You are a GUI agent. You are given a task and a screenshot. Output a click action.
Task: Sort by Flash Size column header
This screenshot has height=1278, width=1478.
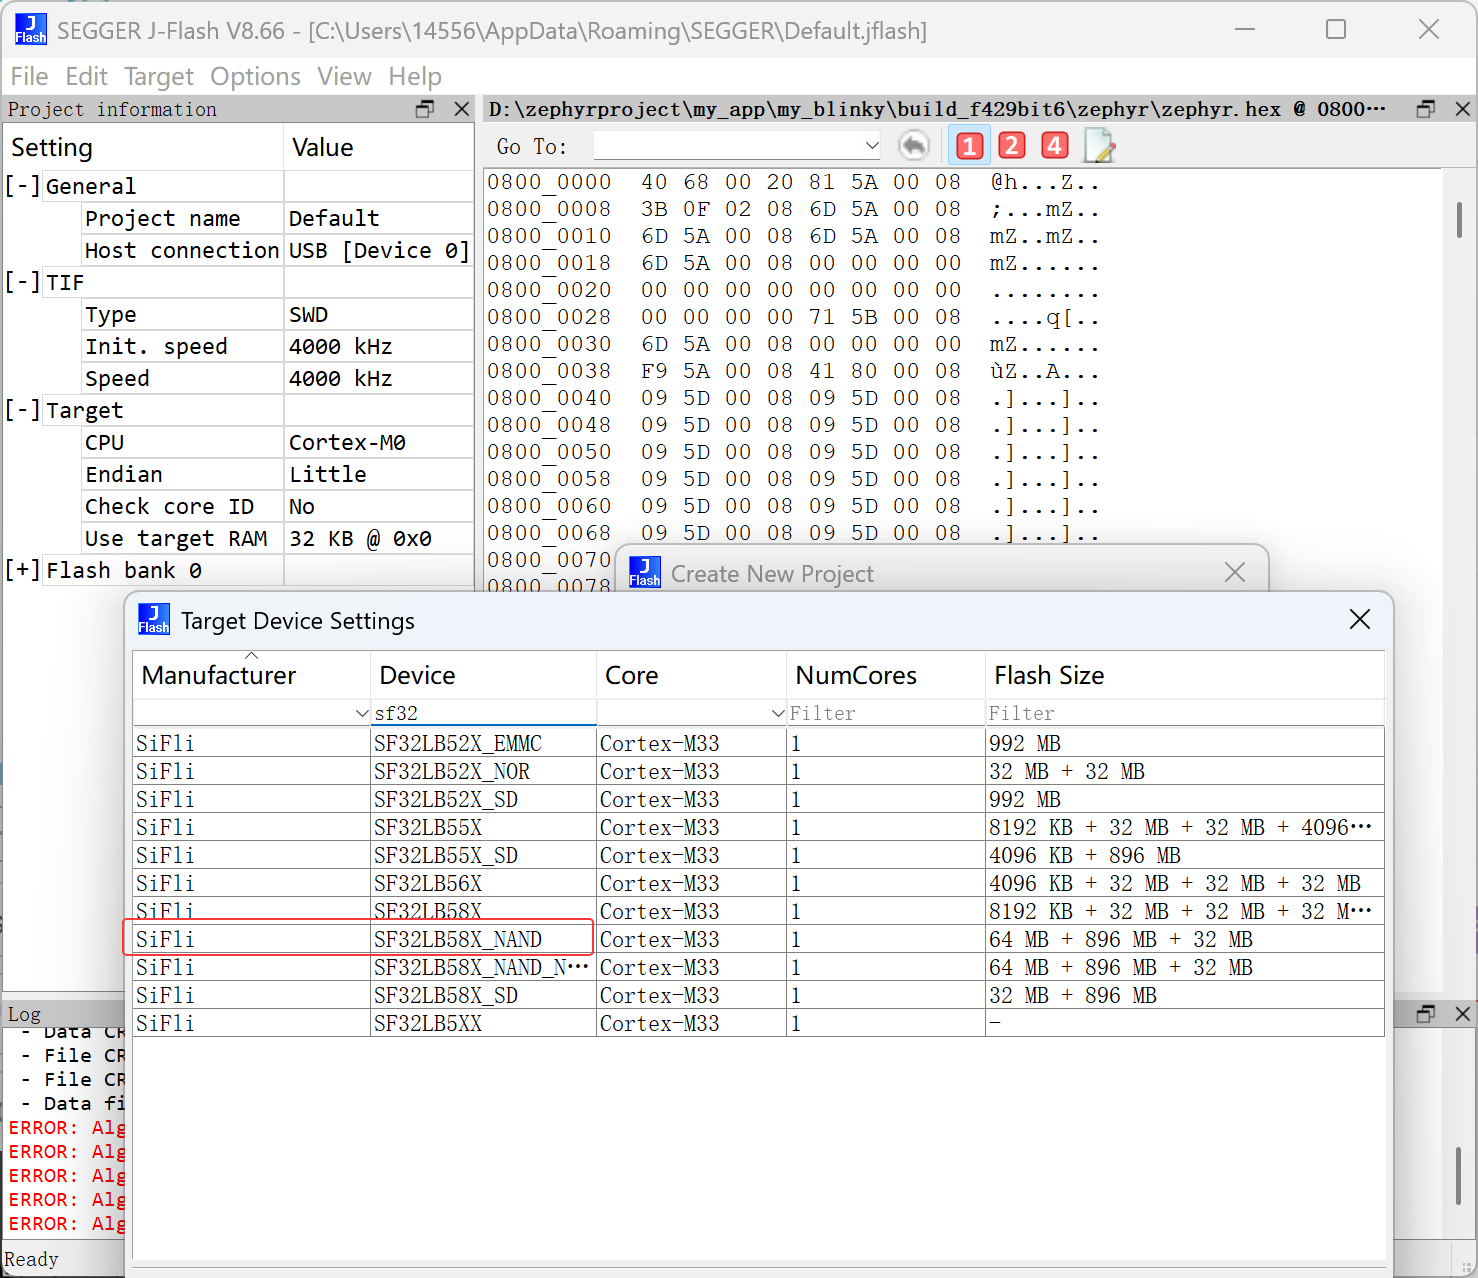tap(1049, 676)
